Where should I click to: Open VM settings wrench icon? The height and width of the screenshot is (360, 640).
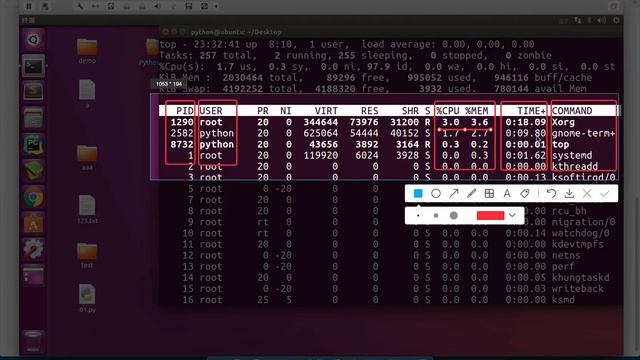coord(80,6)
